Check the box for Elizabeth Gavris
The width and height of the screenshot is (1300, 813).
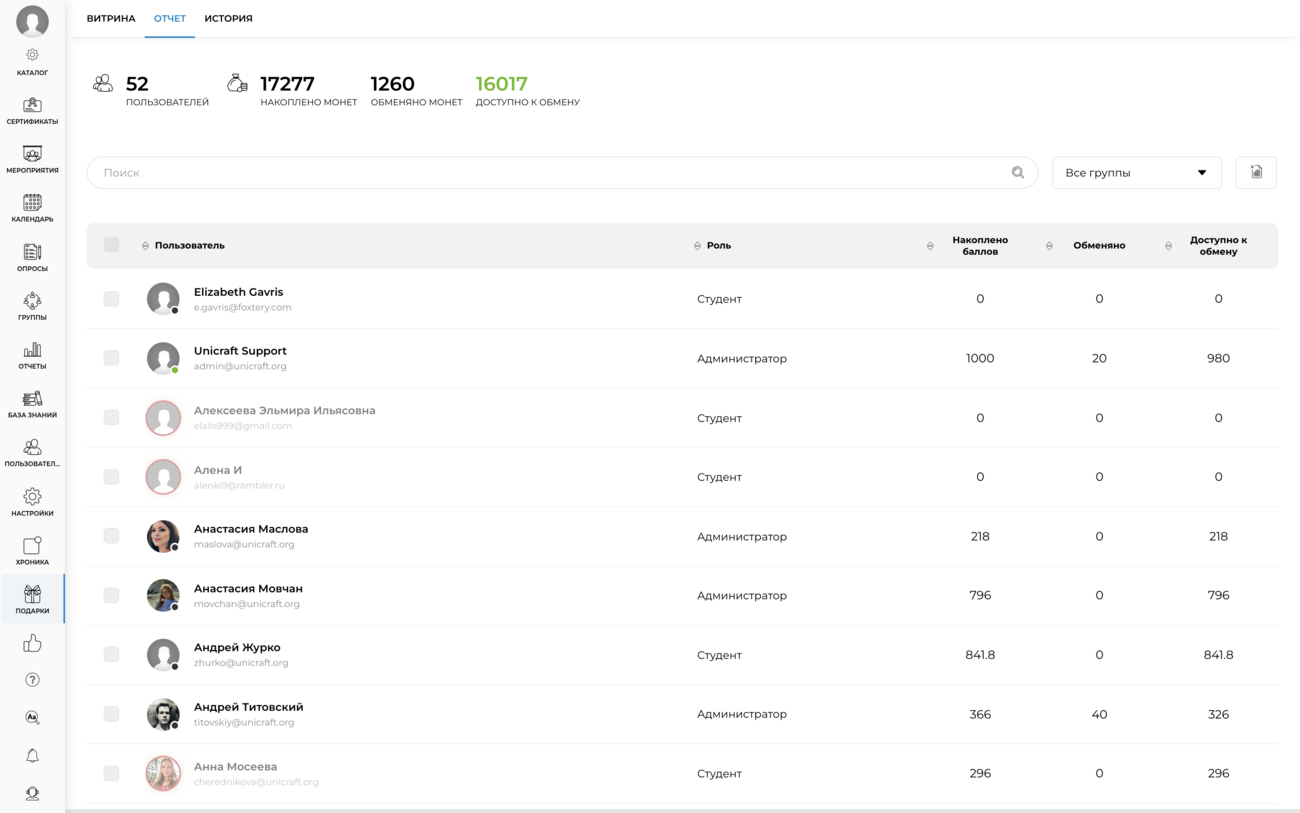coord(111,299)
